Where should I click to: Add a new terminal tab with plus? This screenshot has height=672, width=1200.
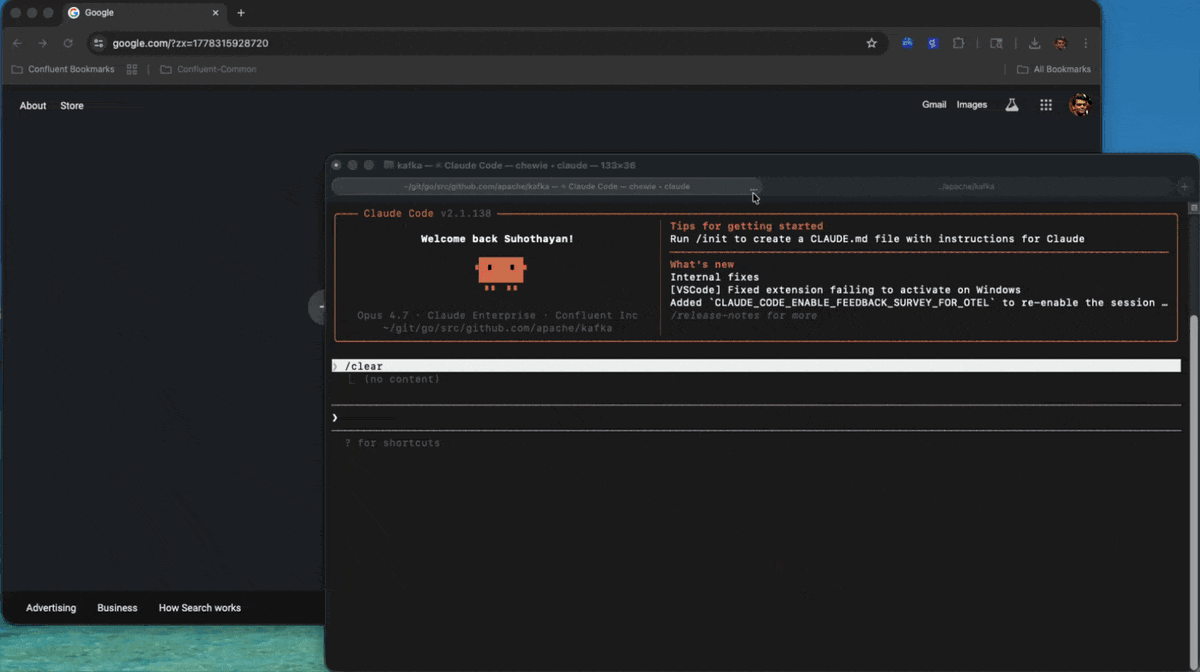pyautogui.click(x=1185, y=186)
